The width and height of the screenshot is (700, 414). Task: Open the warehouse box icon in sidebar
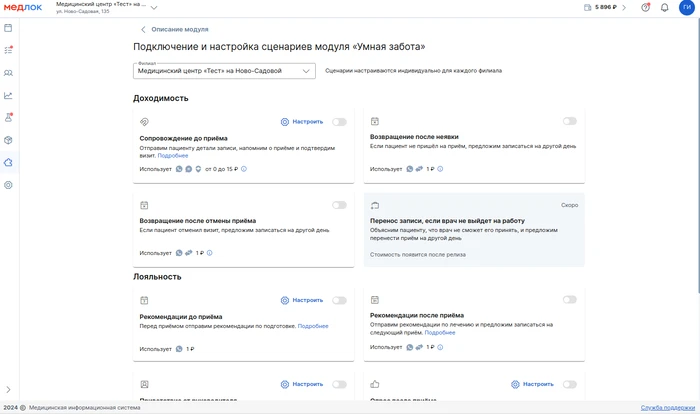(x=8, y=140)
